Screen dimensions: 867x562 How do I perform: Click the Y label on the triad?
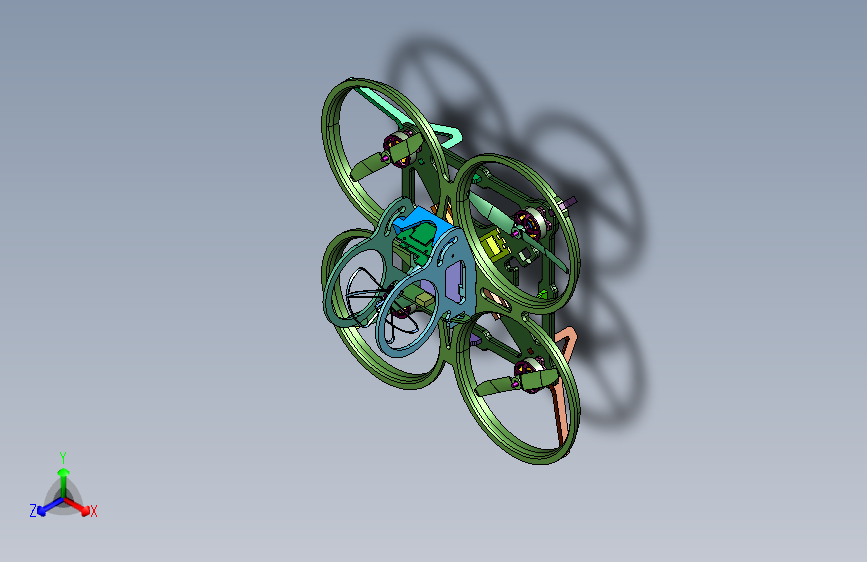click(63, 458)
